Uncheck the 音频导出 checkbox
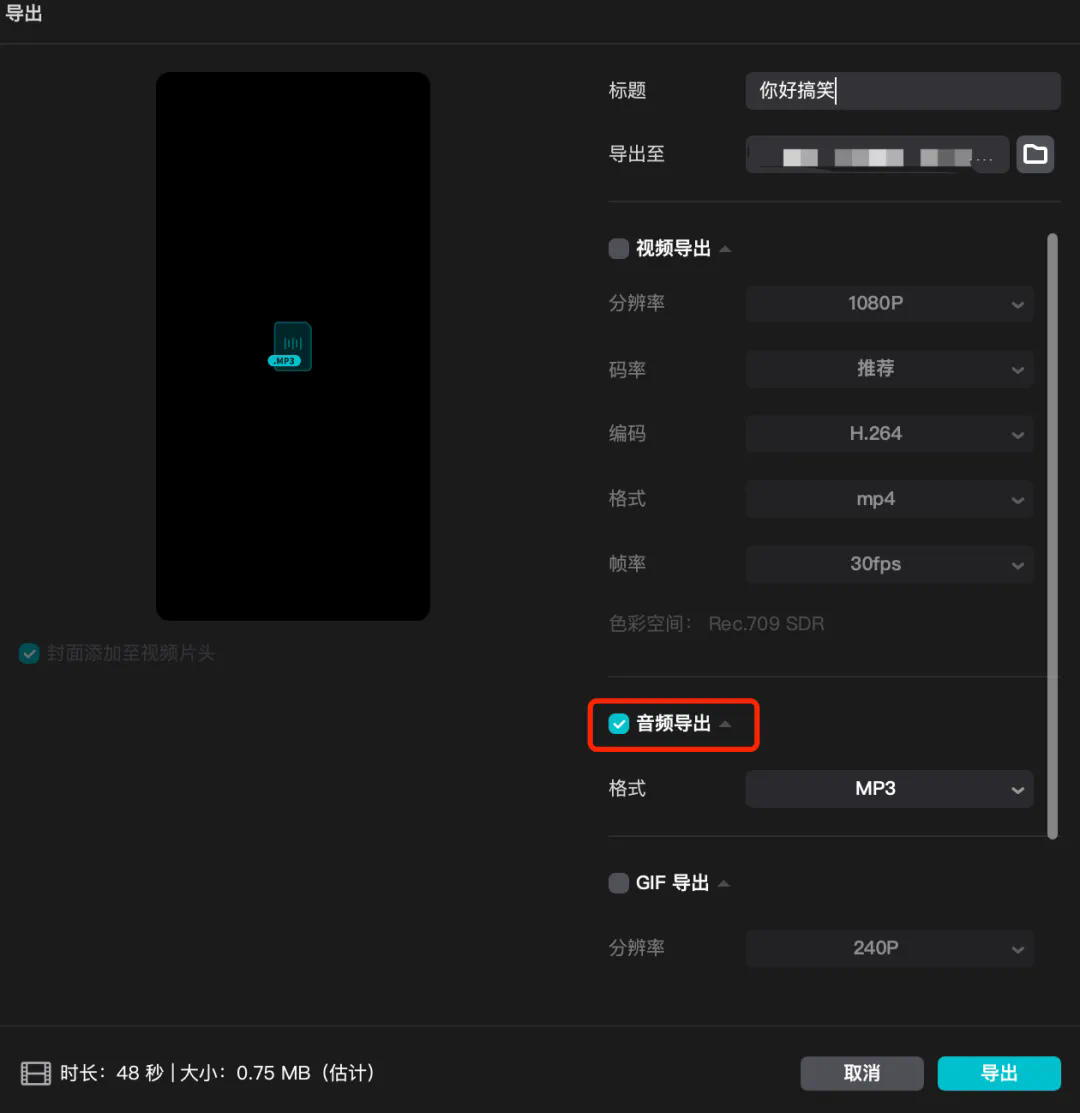 (619, 724)
